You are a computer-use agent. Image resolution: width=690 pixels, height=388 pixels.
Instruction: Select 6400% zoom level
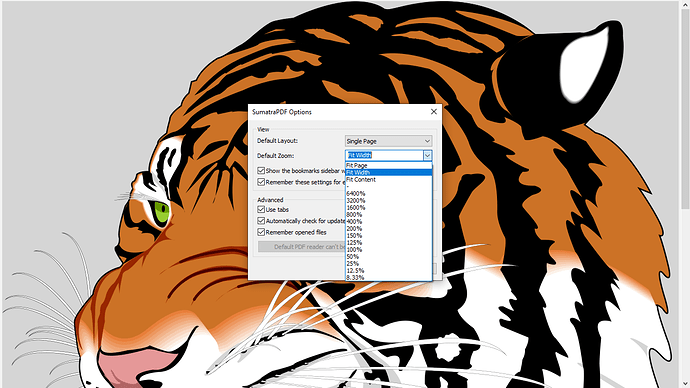click(389, 194)
